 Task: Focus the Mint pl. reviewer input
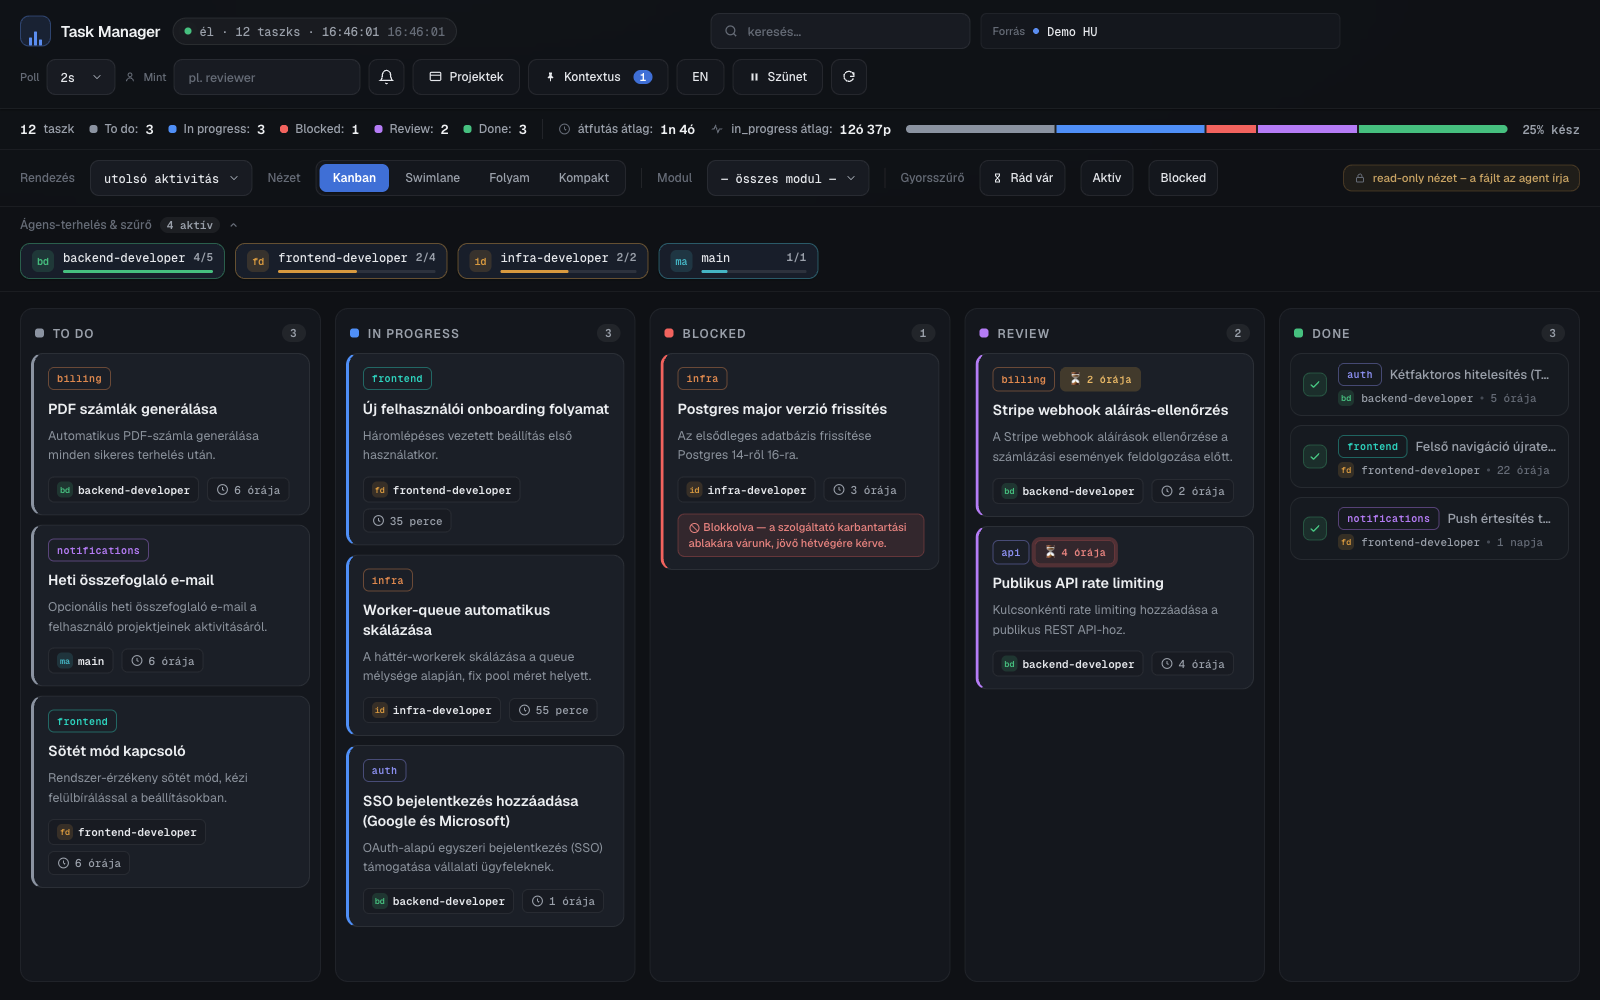pos(267,77)
